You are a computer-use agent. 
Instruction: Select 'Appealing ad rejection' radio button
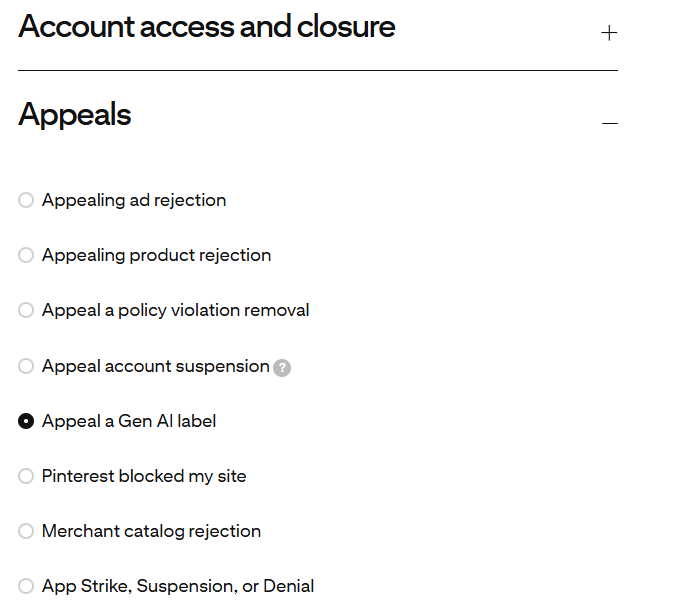(26, 201)
